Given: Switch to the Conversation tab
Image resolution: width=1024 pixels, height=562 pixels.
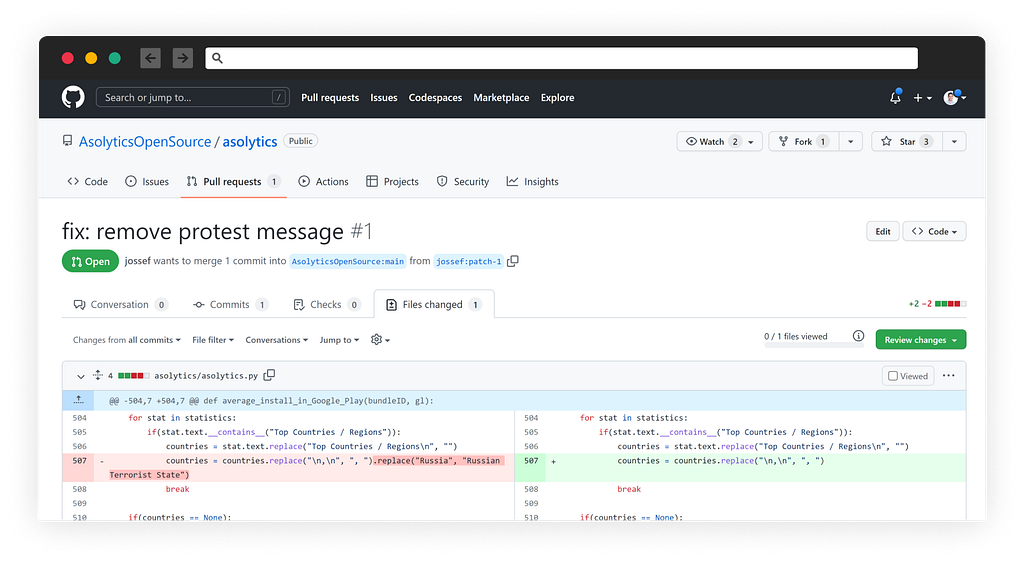Looking at the screenshot, I should 120,304.
